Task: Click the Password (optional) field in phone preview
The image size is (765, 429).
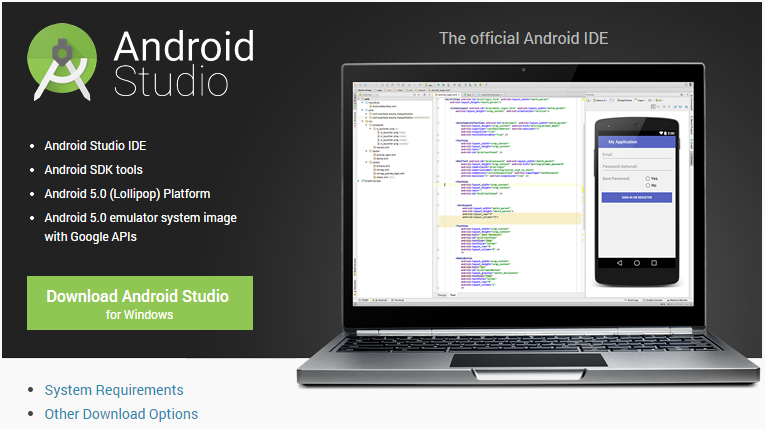Action: tap(637, 166)
